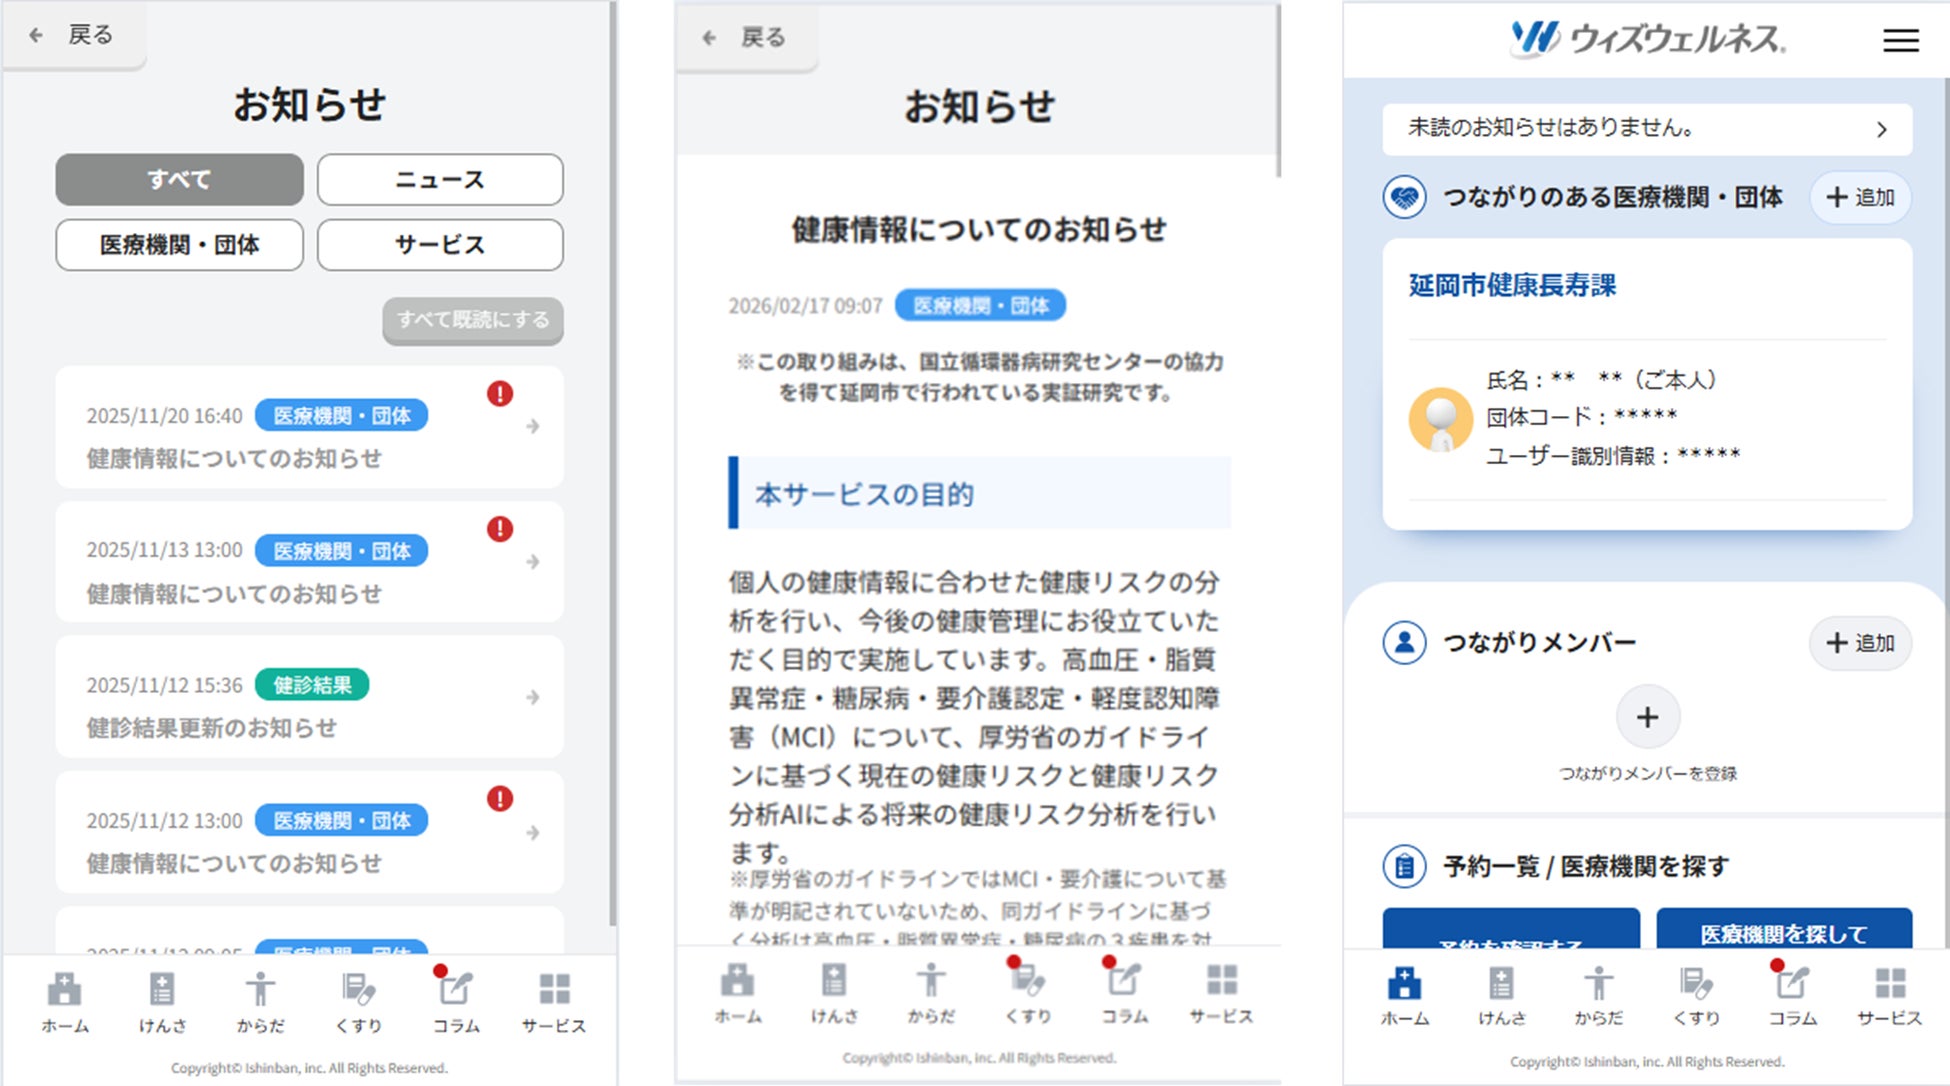The height and width of the screenshot is (1086, 1950).
Task: Select 医療機関・団体 filter button
Action: (179, 245)
